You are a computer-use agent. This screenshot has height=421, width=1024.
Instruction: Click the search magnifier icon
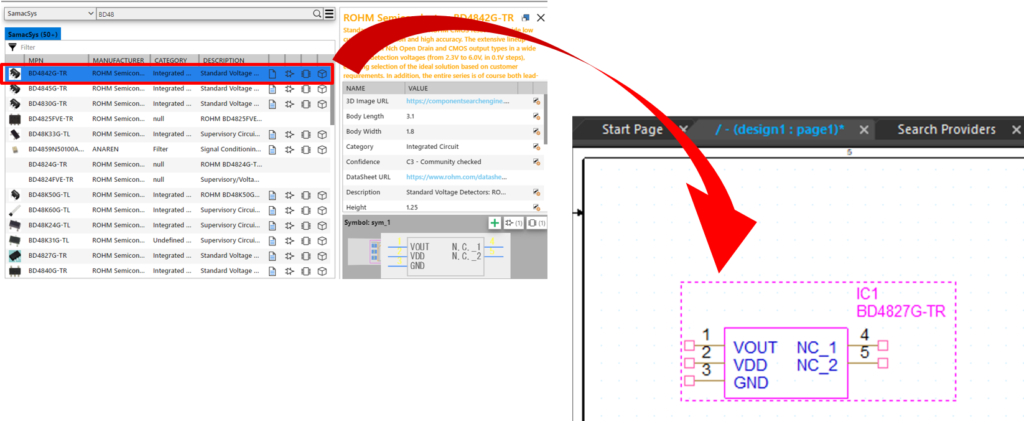(317, 13)
